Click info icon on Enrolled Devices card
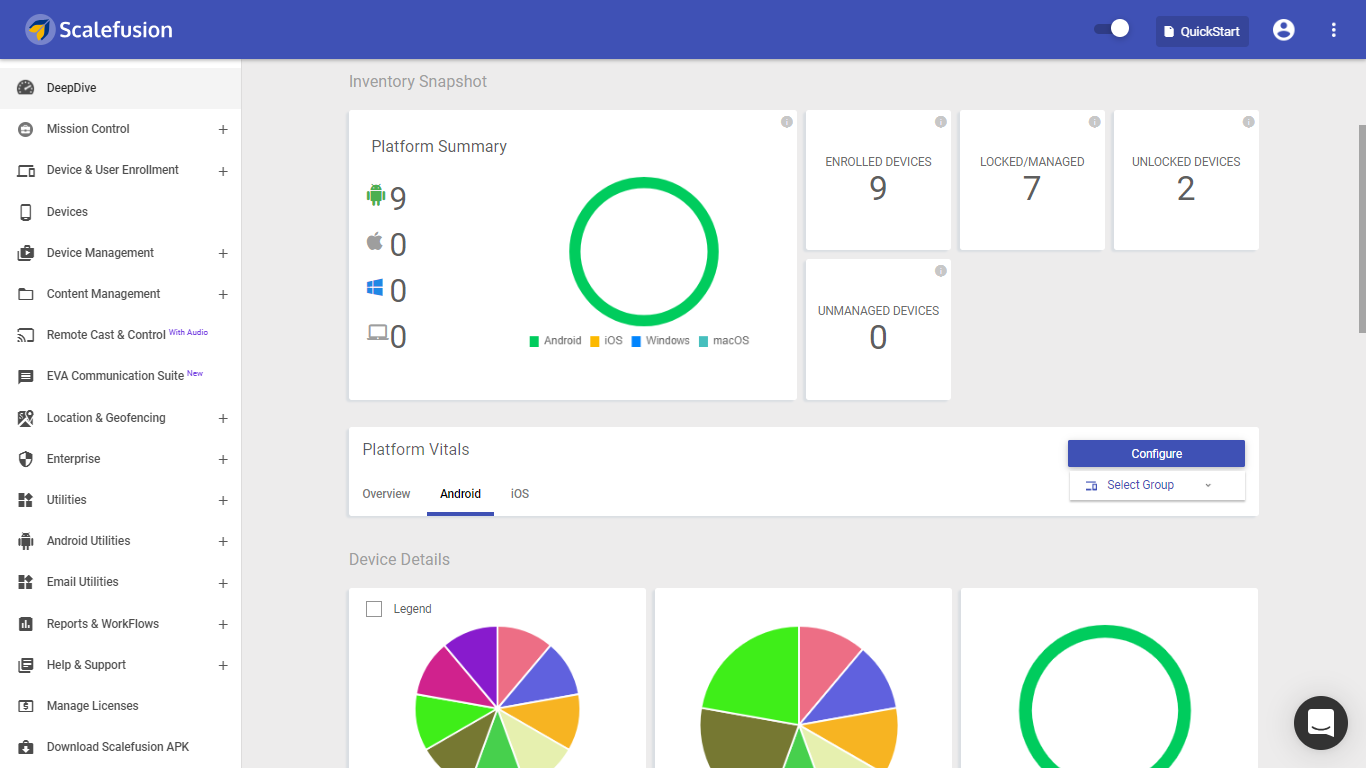The width and height of the screenshot is (1366, 768). [941, 122]
